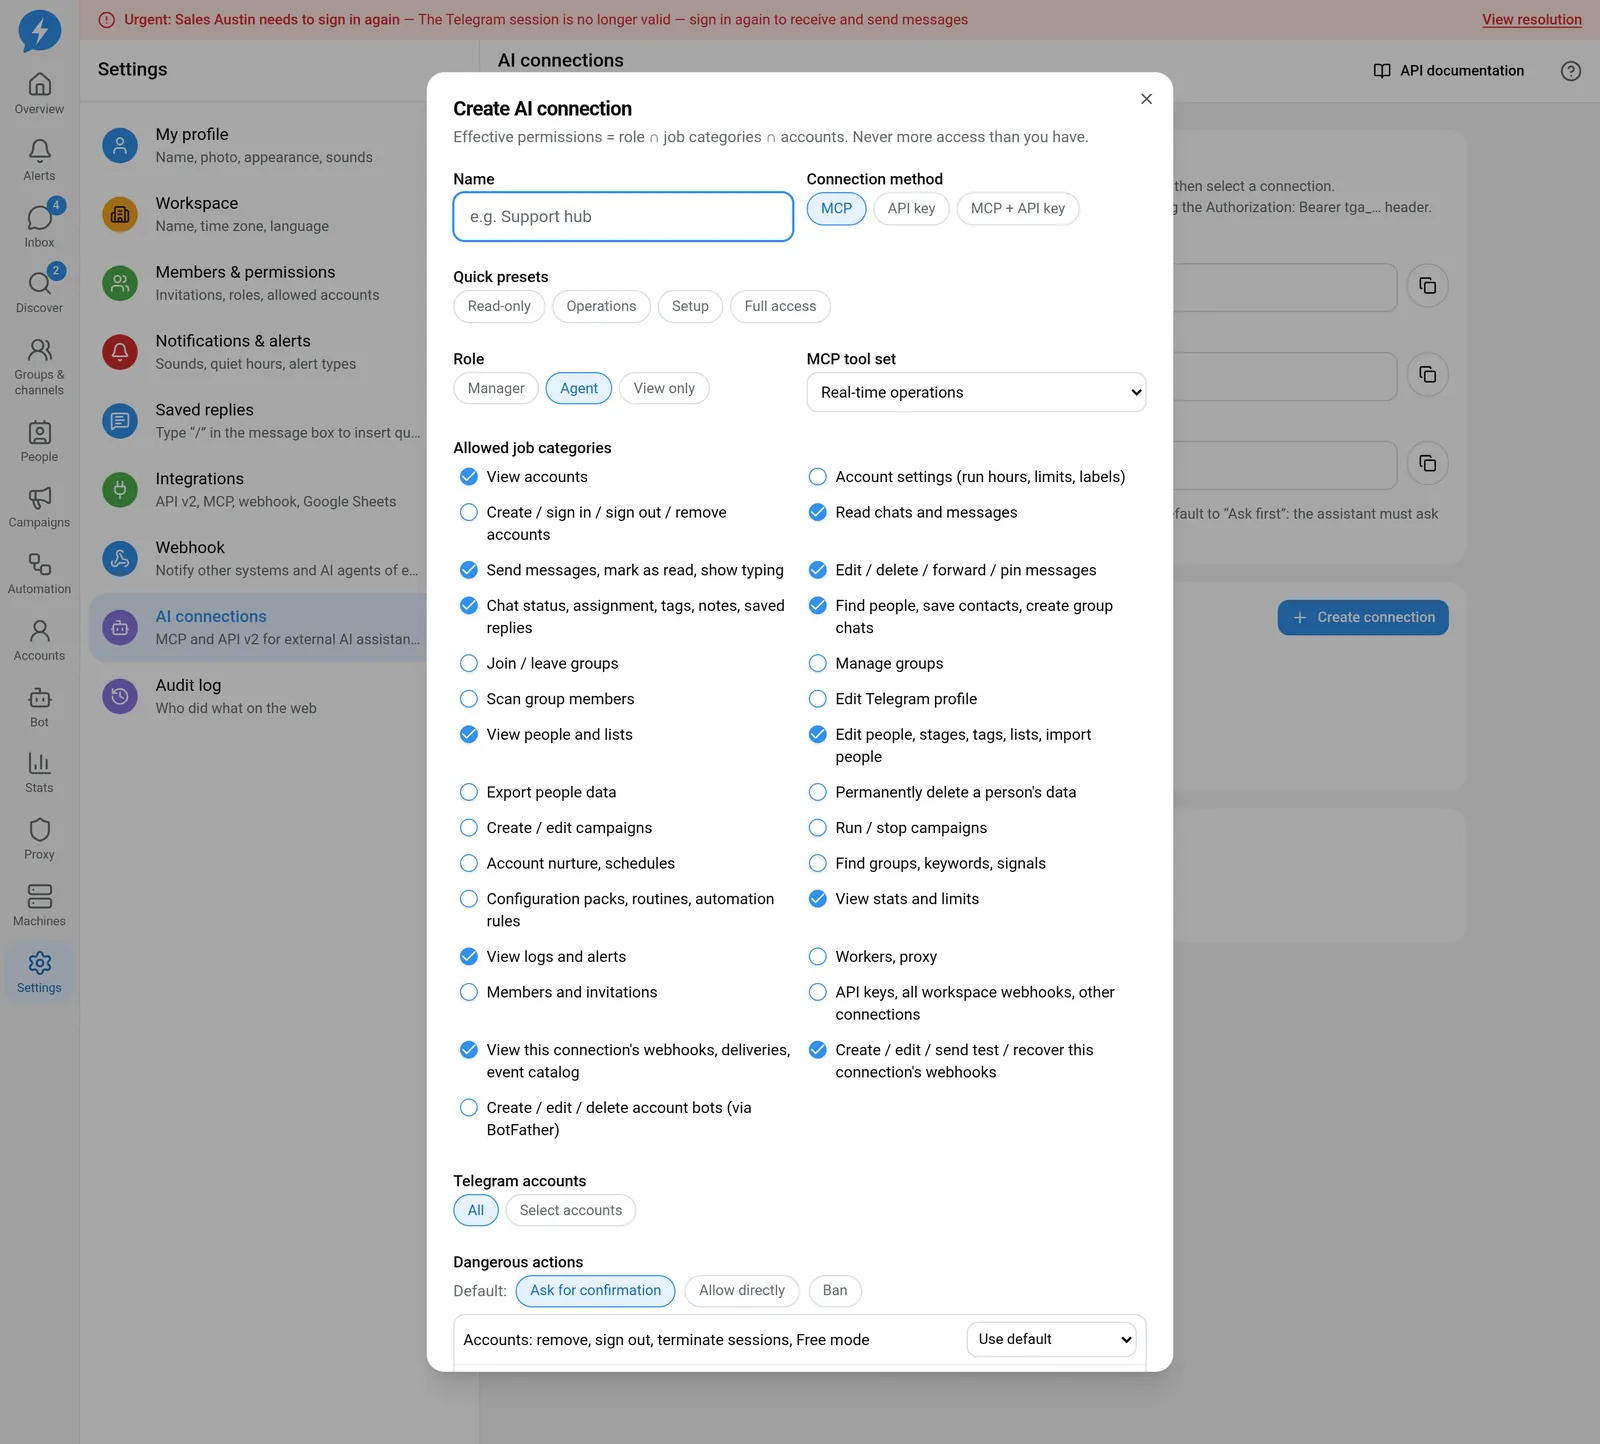The height and width of the screenshot is (1444, 1600).
Task: Enable Manage groups category
Action: pos(817,663)
